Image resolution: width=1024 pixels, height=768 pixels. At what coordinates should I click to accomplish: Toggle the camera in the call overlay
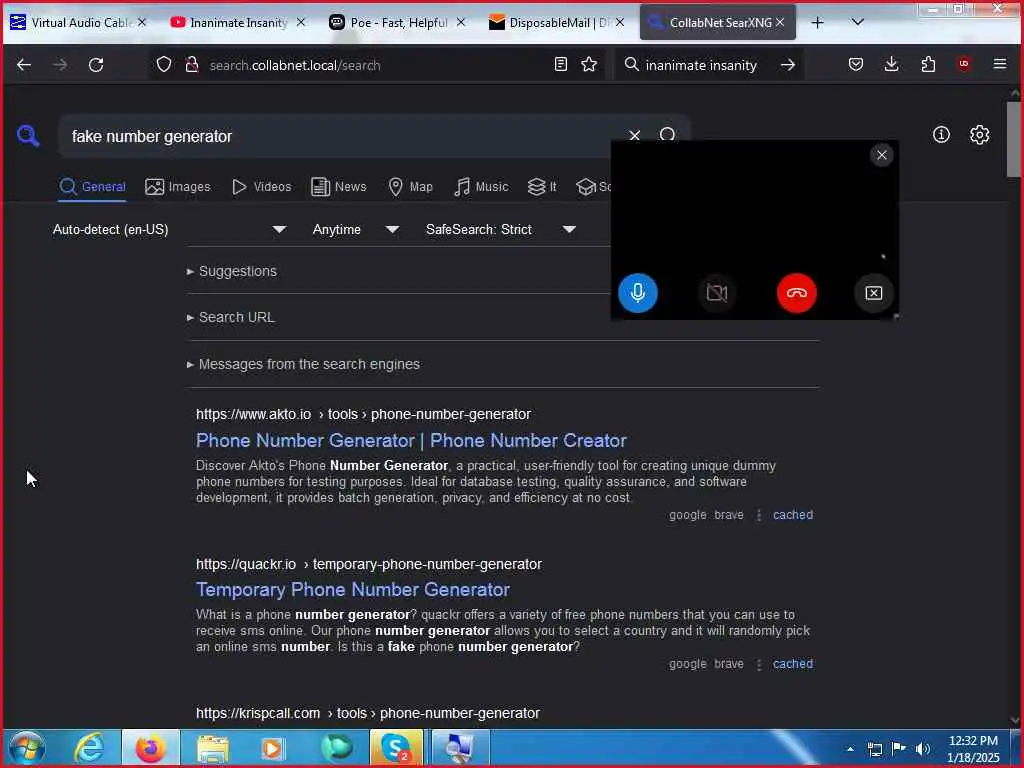pyautogui.click(x=716, y=293)
